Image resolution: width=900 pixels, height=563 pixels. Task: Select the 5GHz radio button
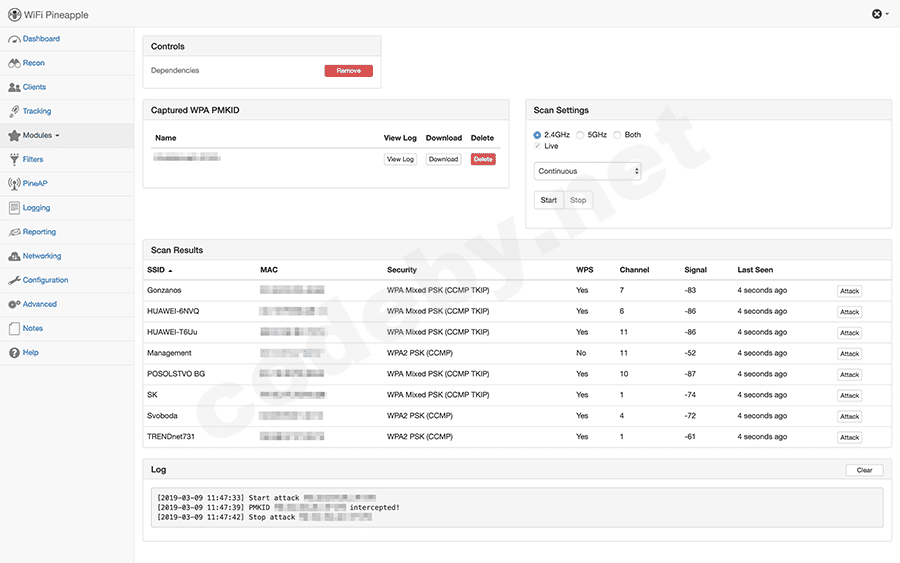580,135
